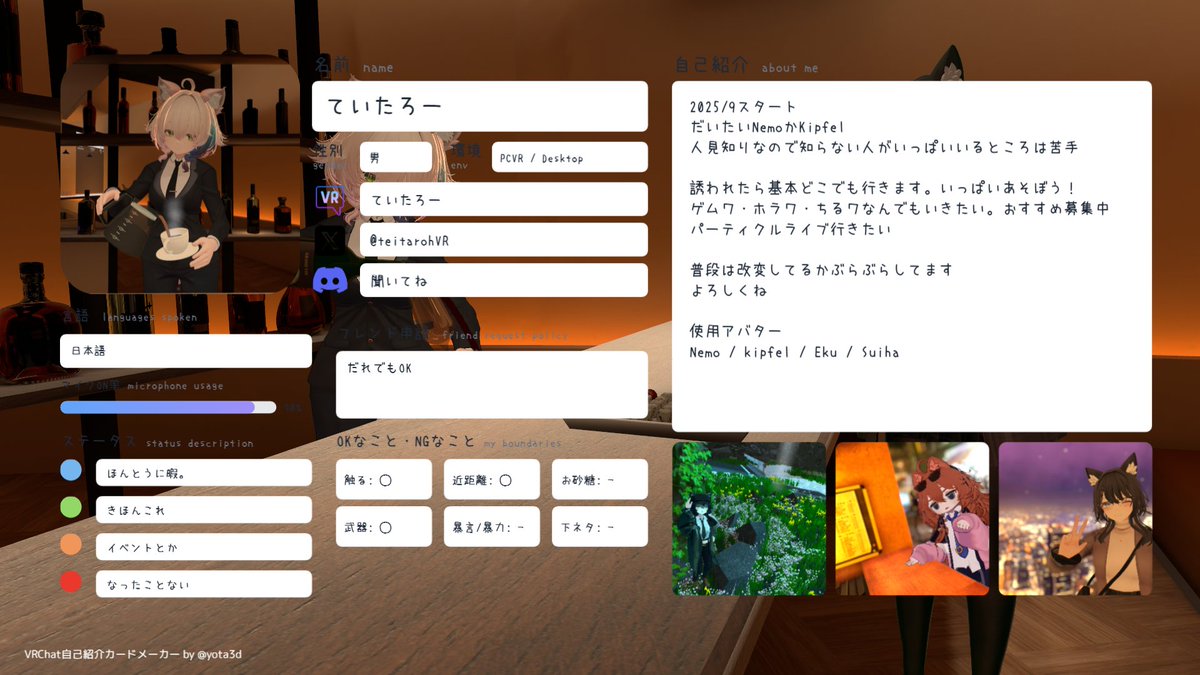Open the garden avatar thumbnail

coord(749,519)
